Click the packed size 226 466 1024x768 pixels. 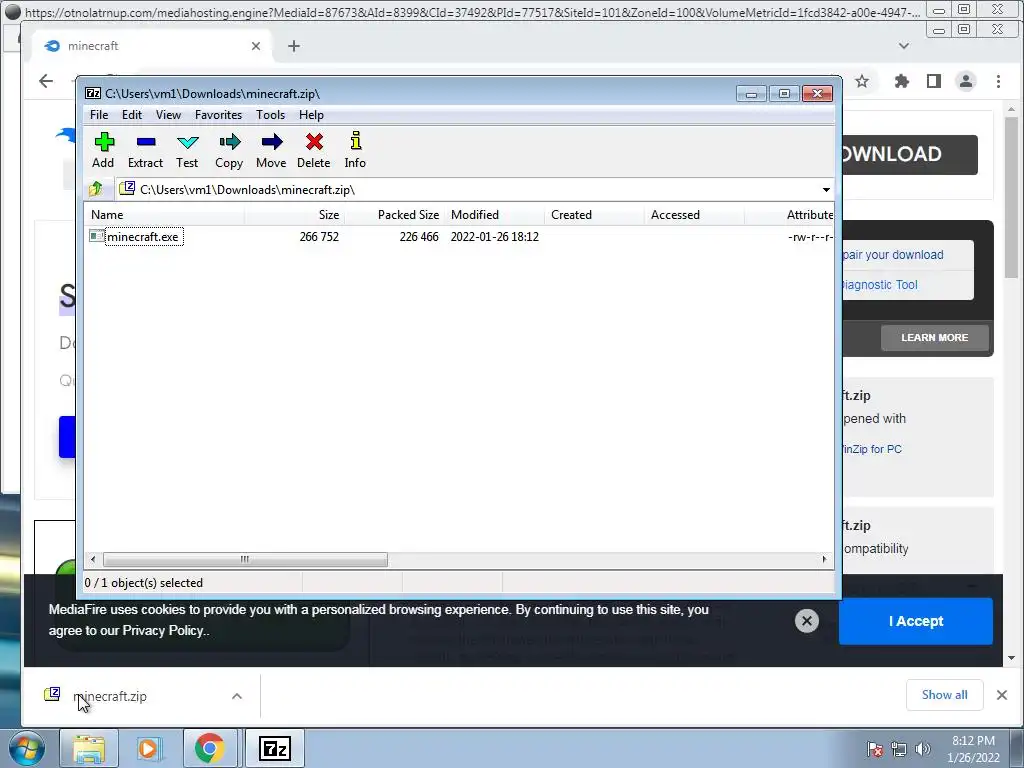coord(419,237)
